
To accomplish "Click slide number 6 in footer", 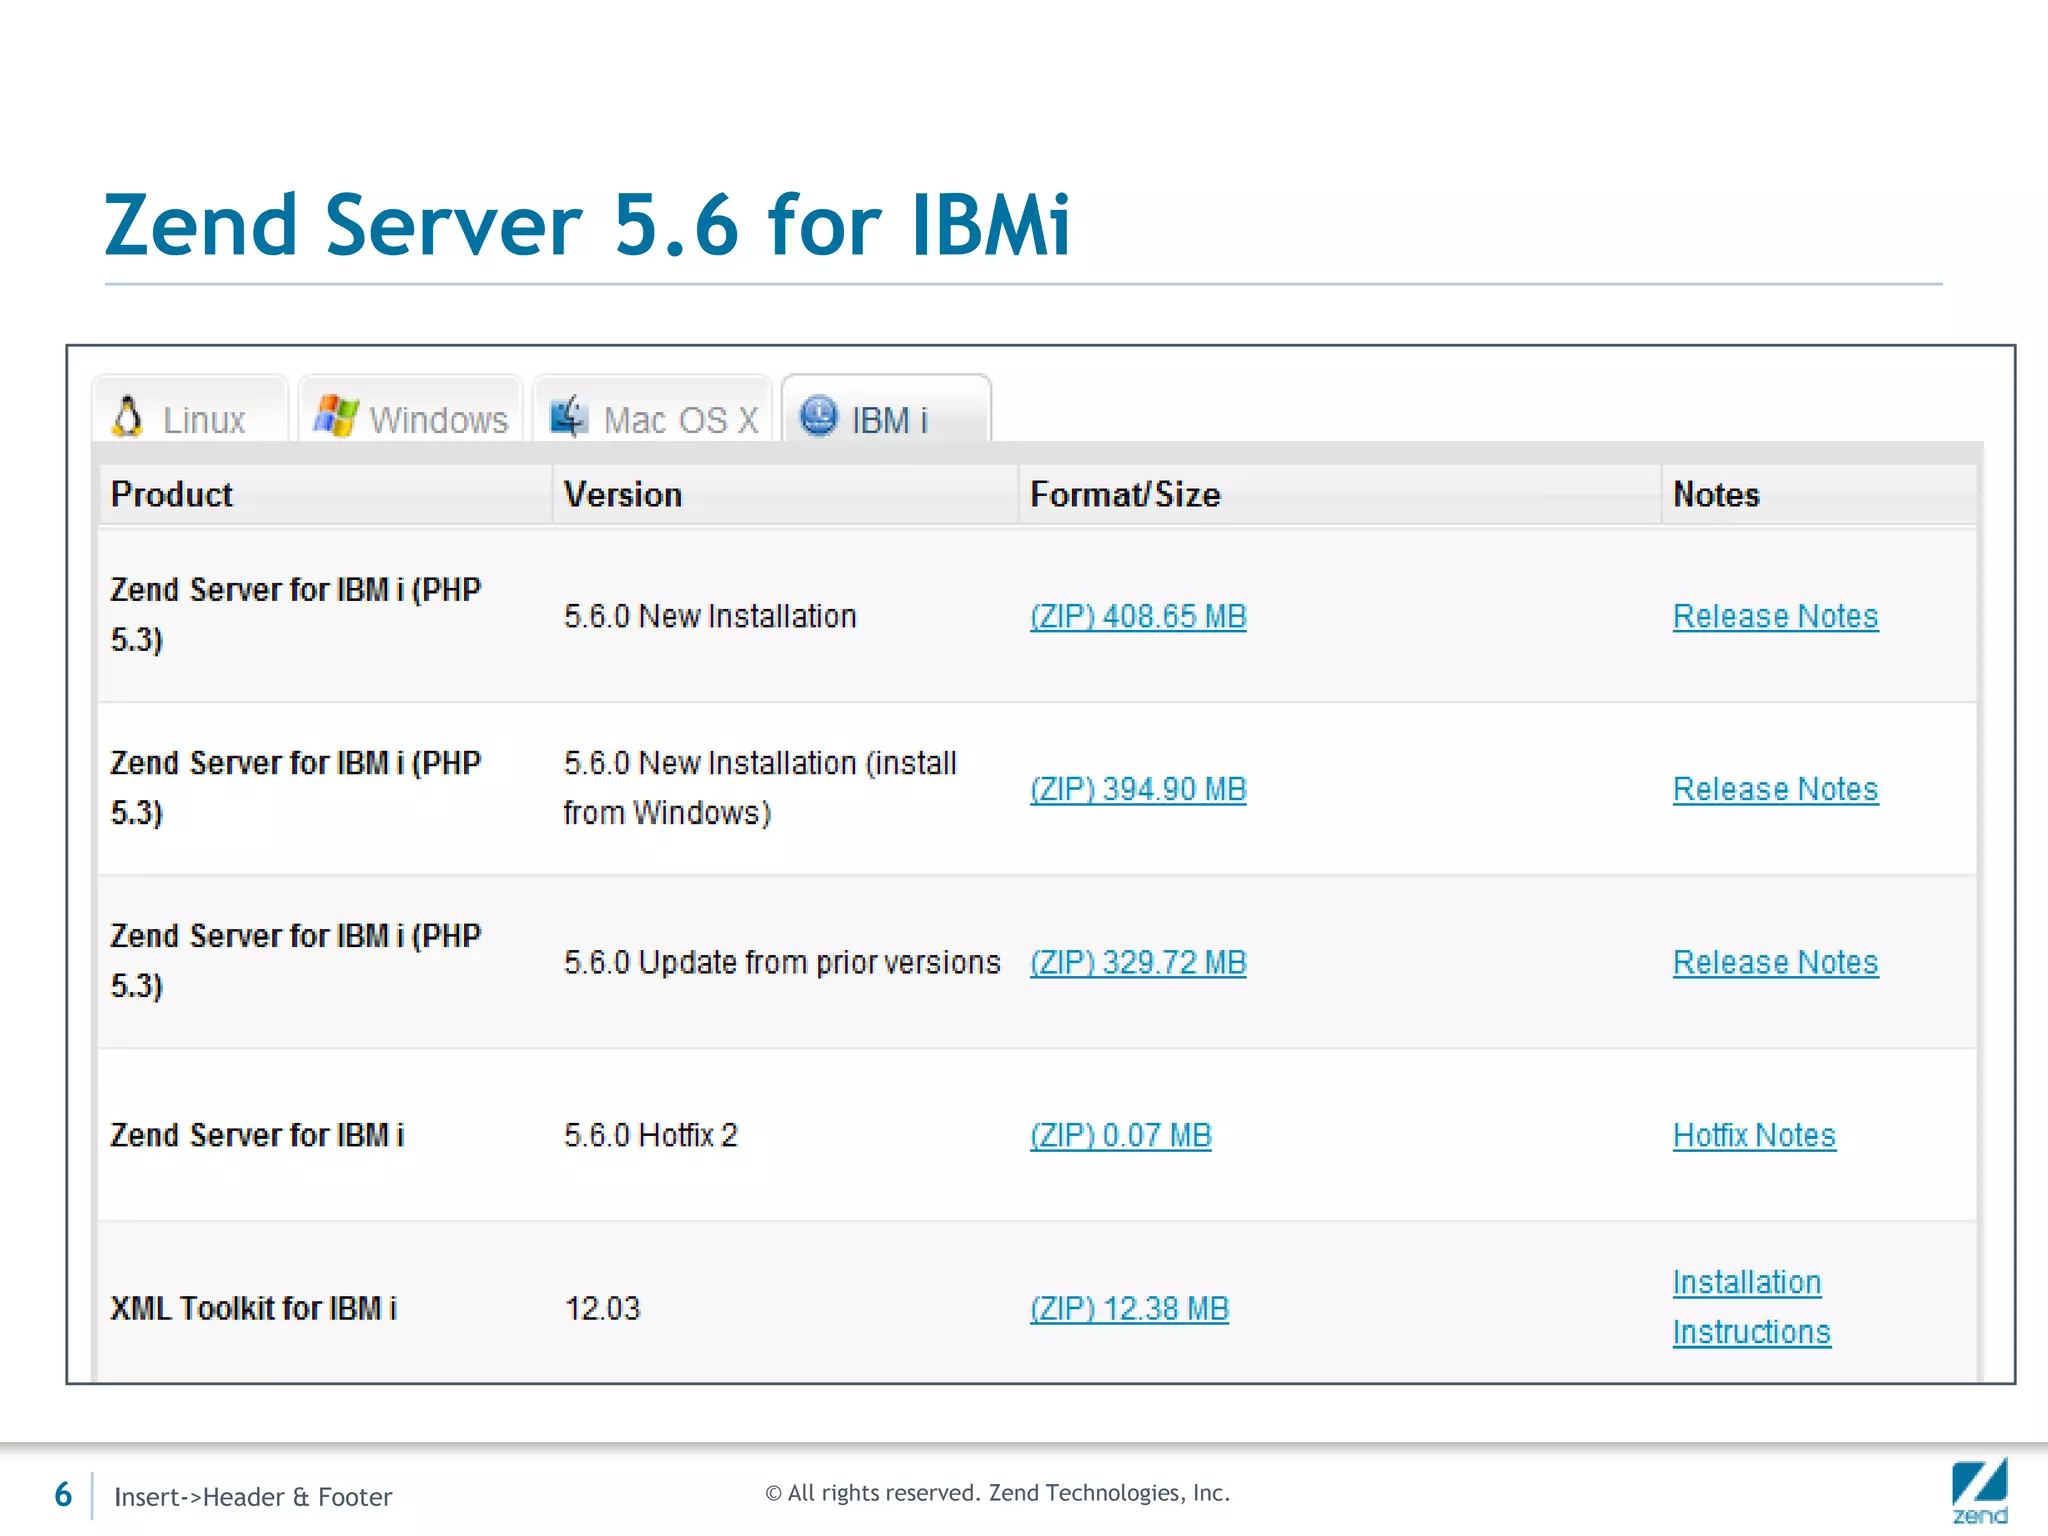I will click(63, 1495).
